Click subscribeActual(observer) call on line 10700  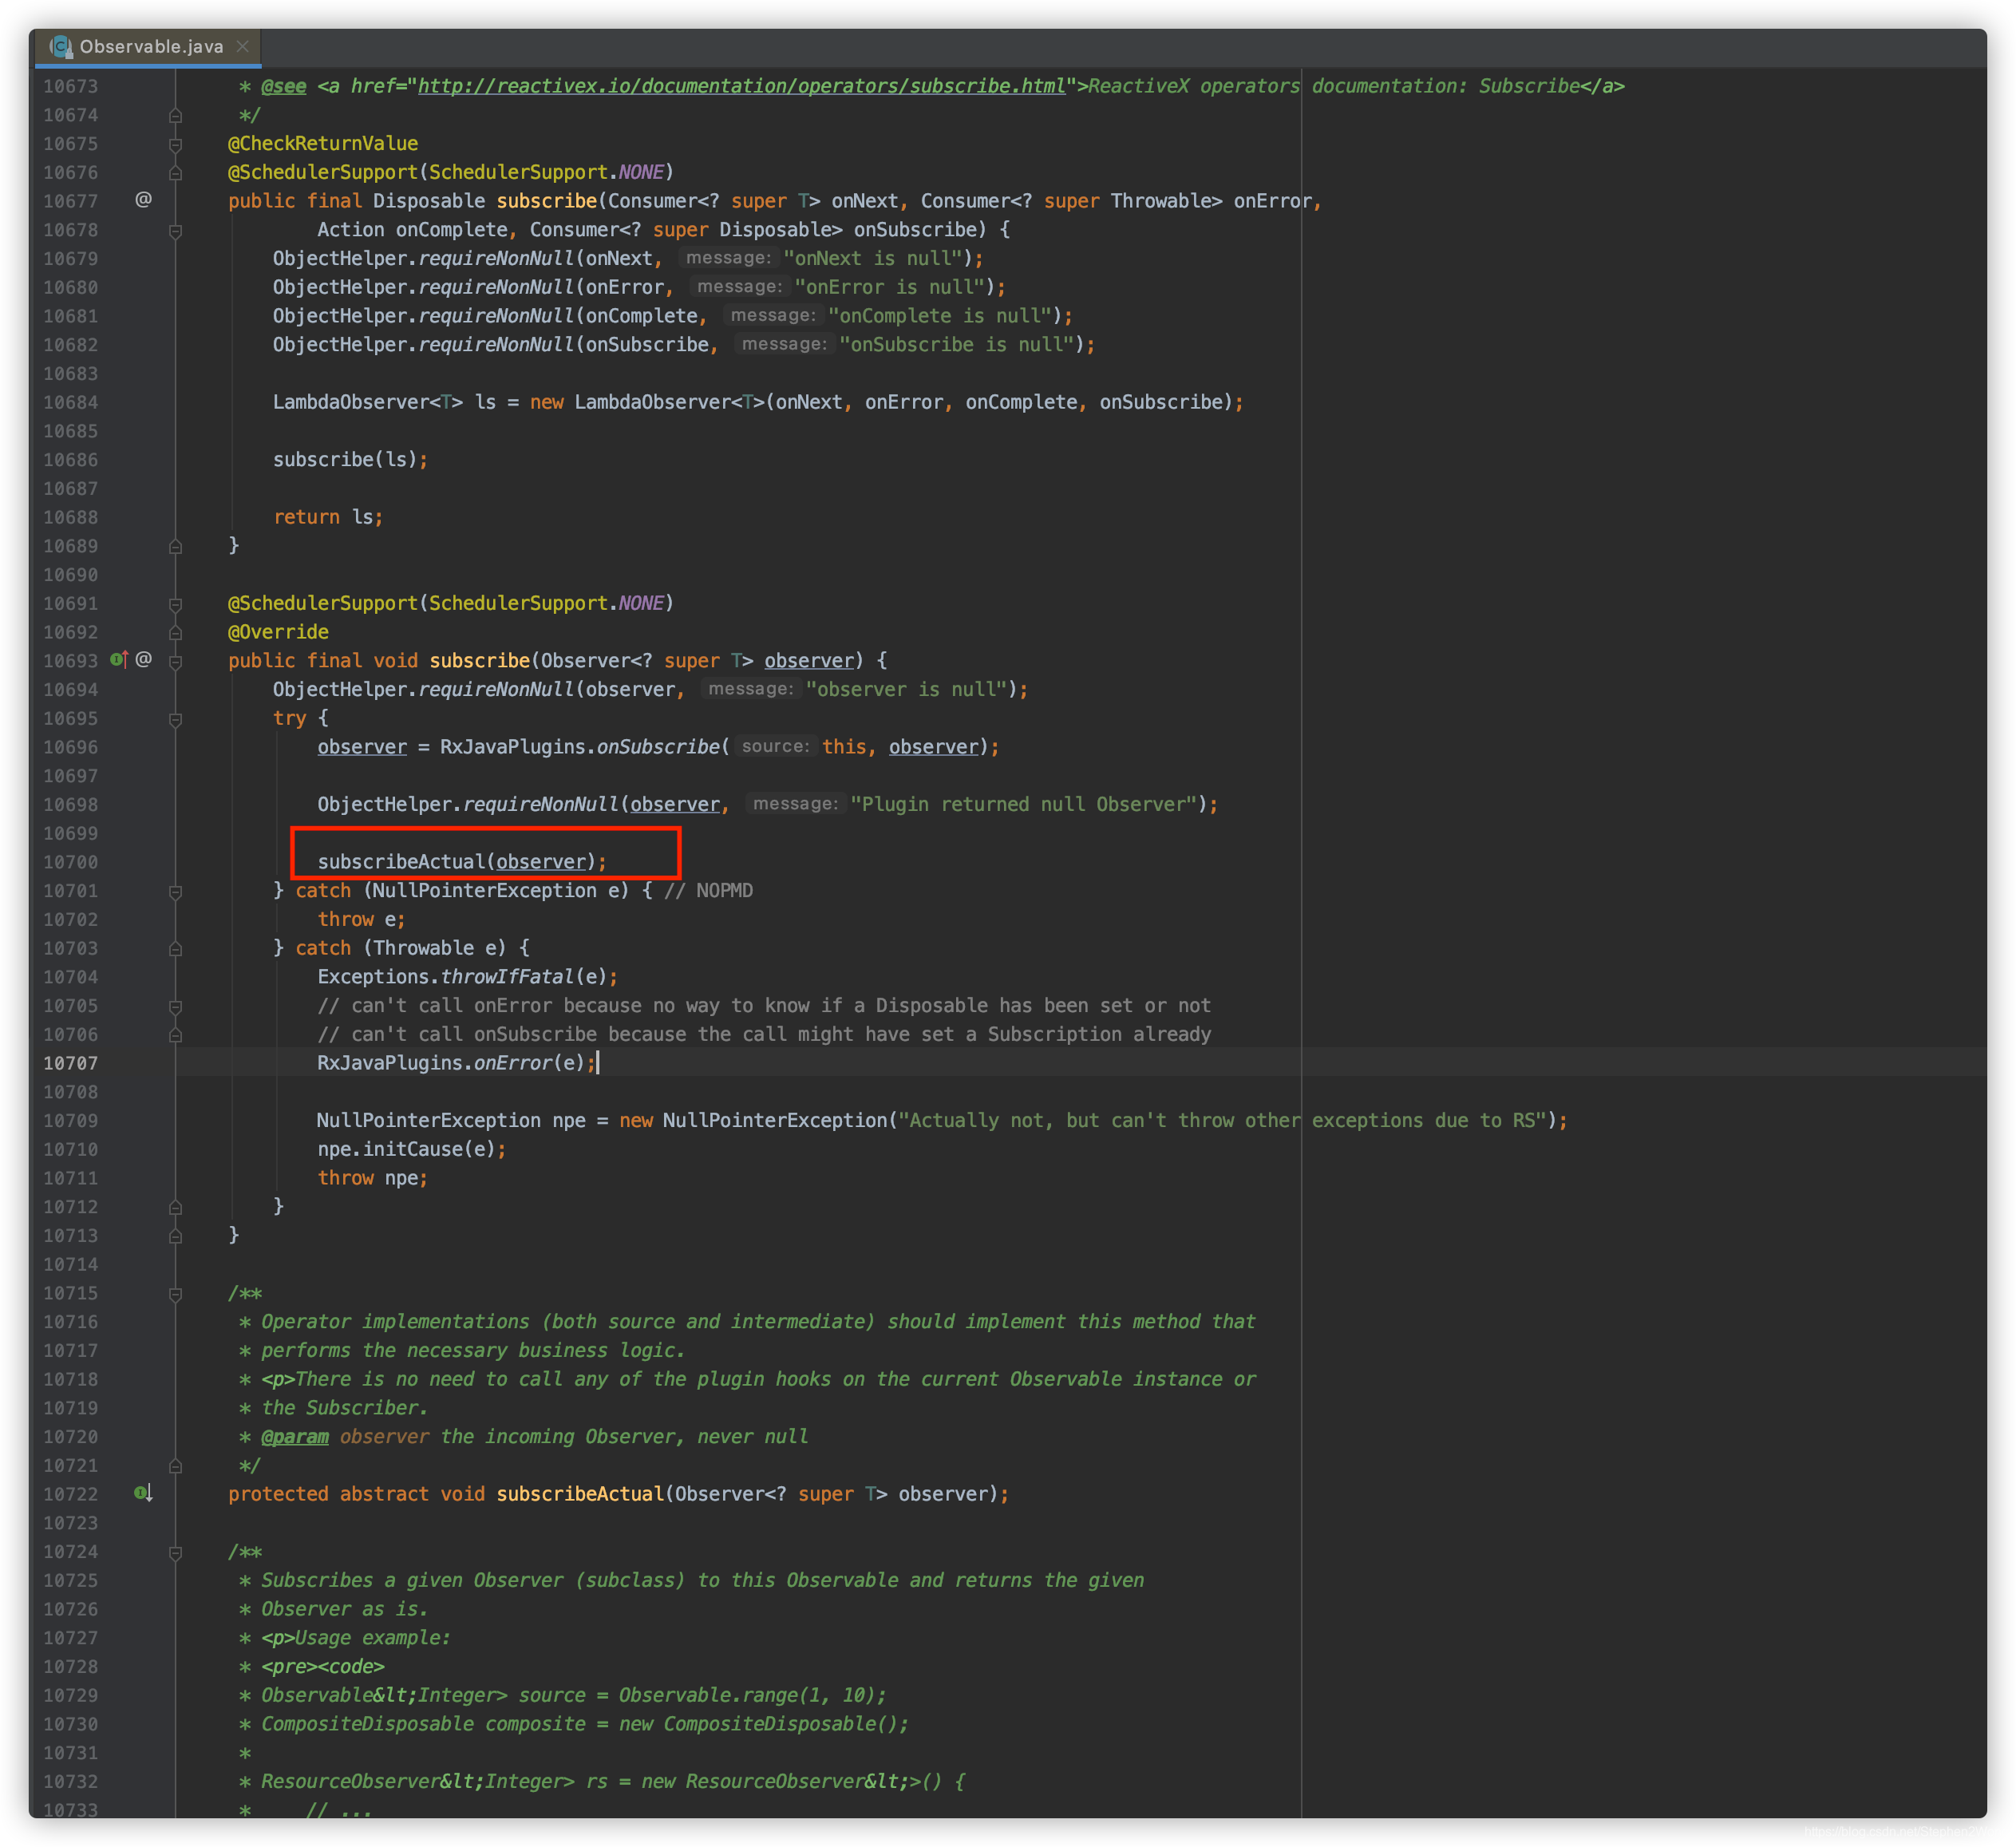point(461,861)
